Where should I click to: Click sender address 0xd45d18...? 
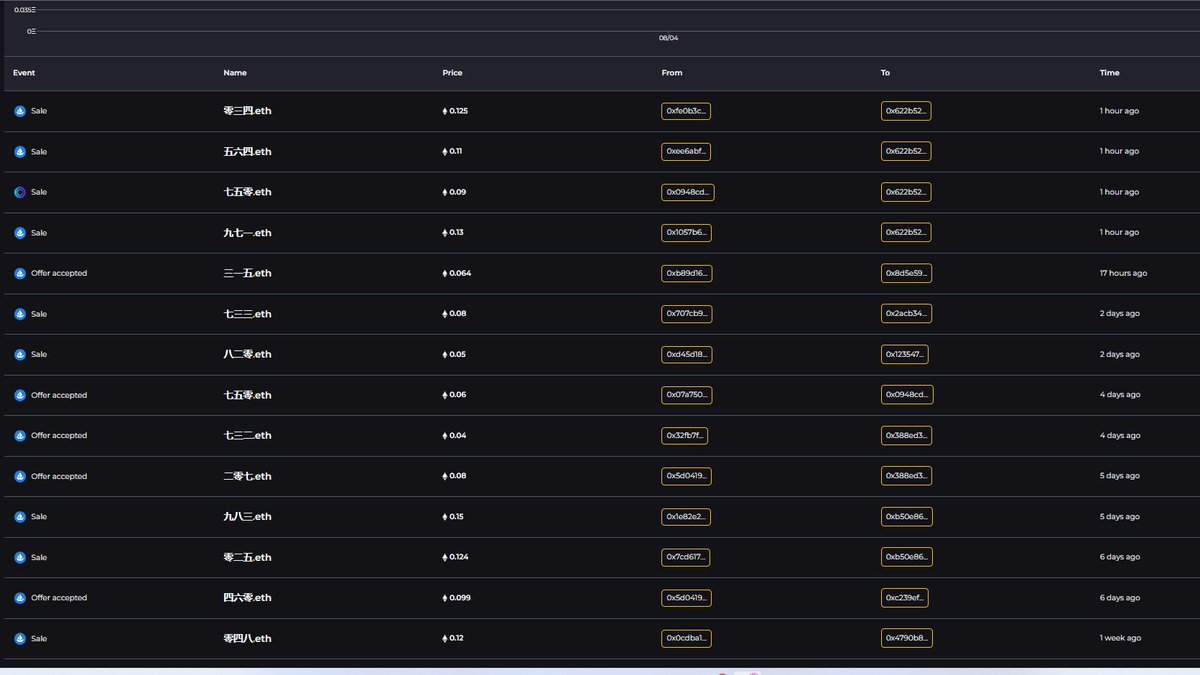coord(687,354)
